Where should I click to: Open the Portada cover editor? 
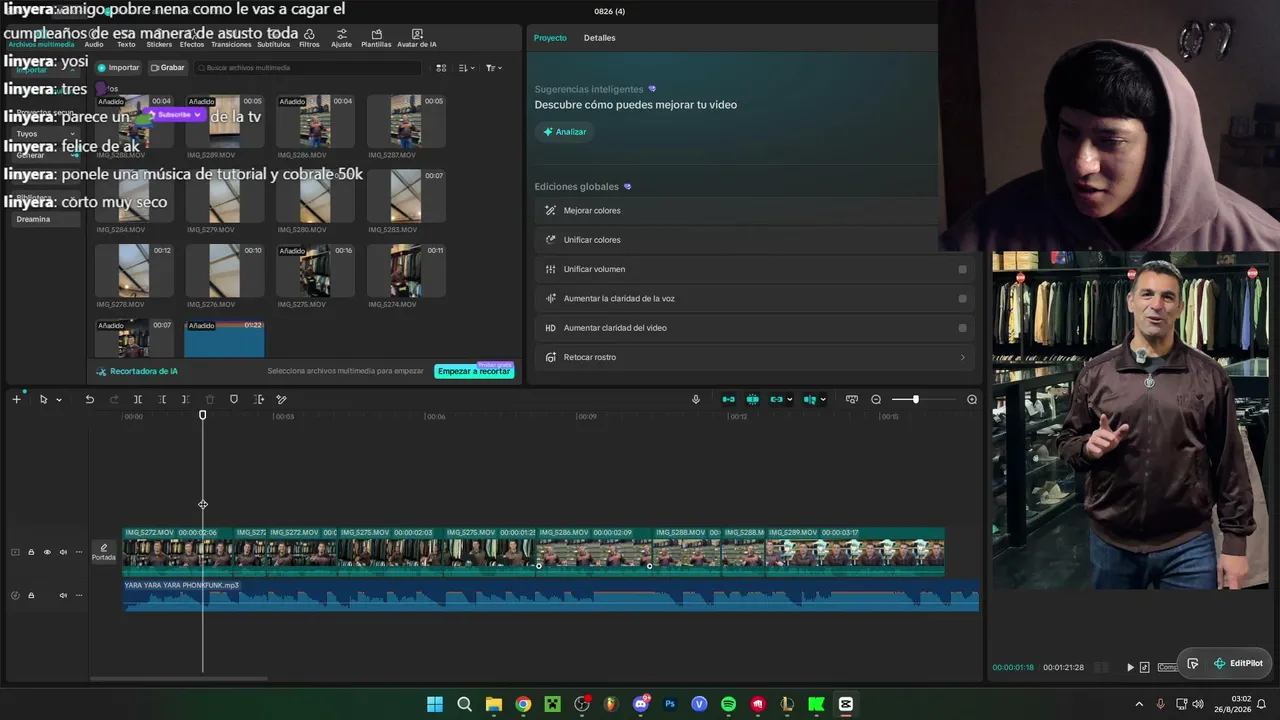click(104, 552)
